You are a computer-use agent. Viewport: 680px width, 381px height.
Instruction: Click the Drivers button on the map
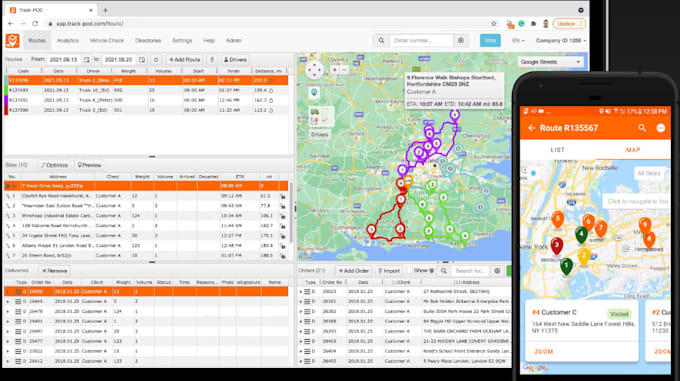tap(320, 134)
